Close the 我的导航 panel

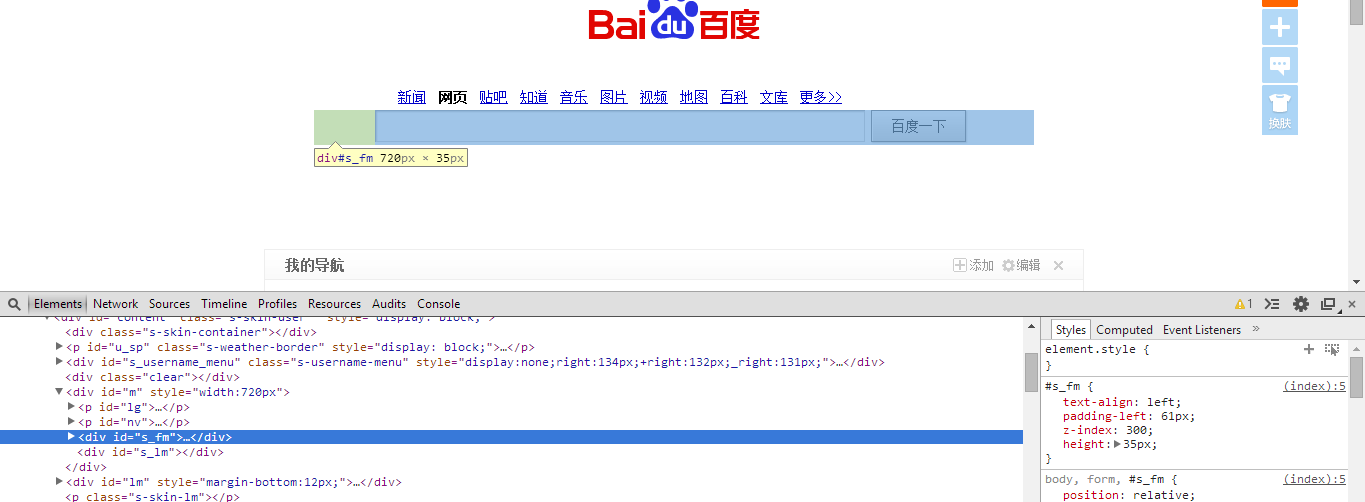(1059, 265)
